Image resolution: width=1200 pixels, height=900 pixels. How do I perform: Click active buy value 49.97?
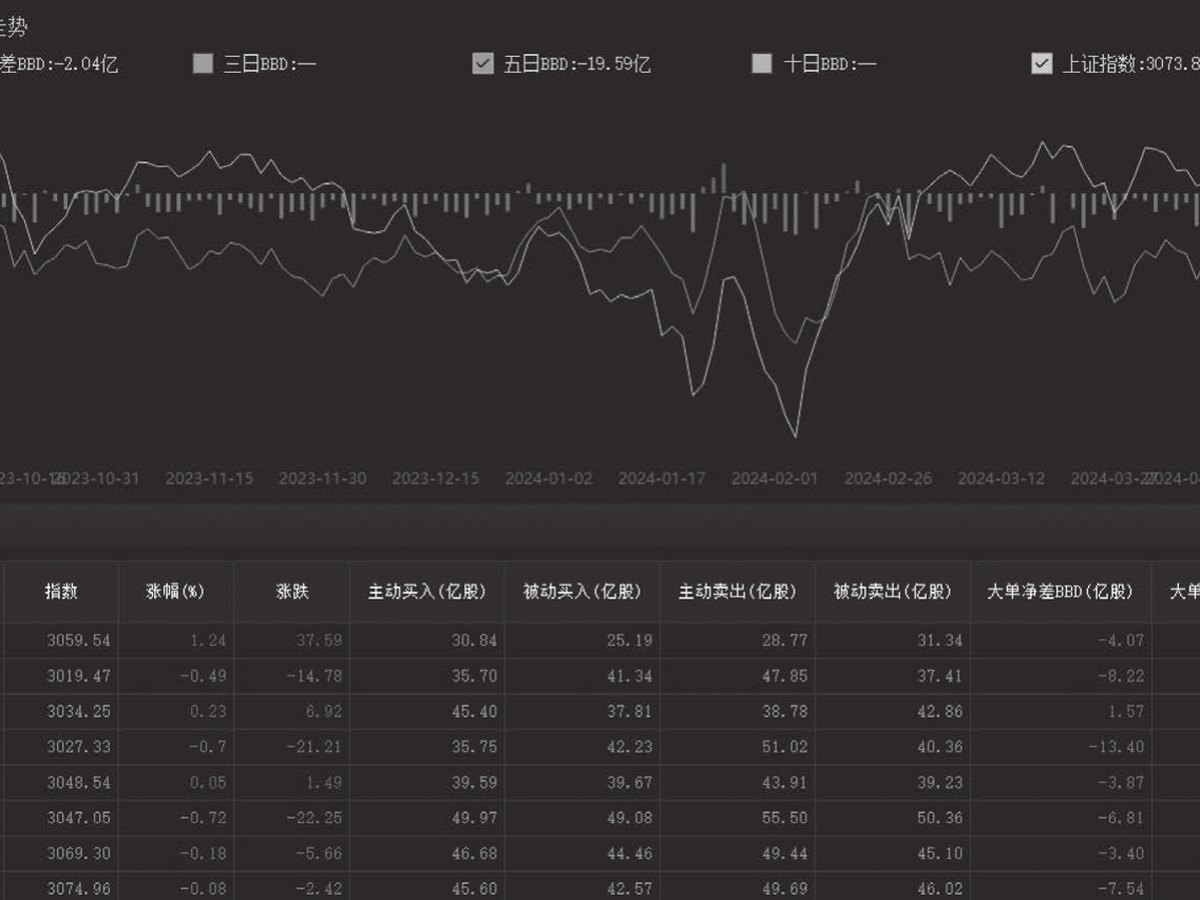pyautogui.click(x=427, y=818)
